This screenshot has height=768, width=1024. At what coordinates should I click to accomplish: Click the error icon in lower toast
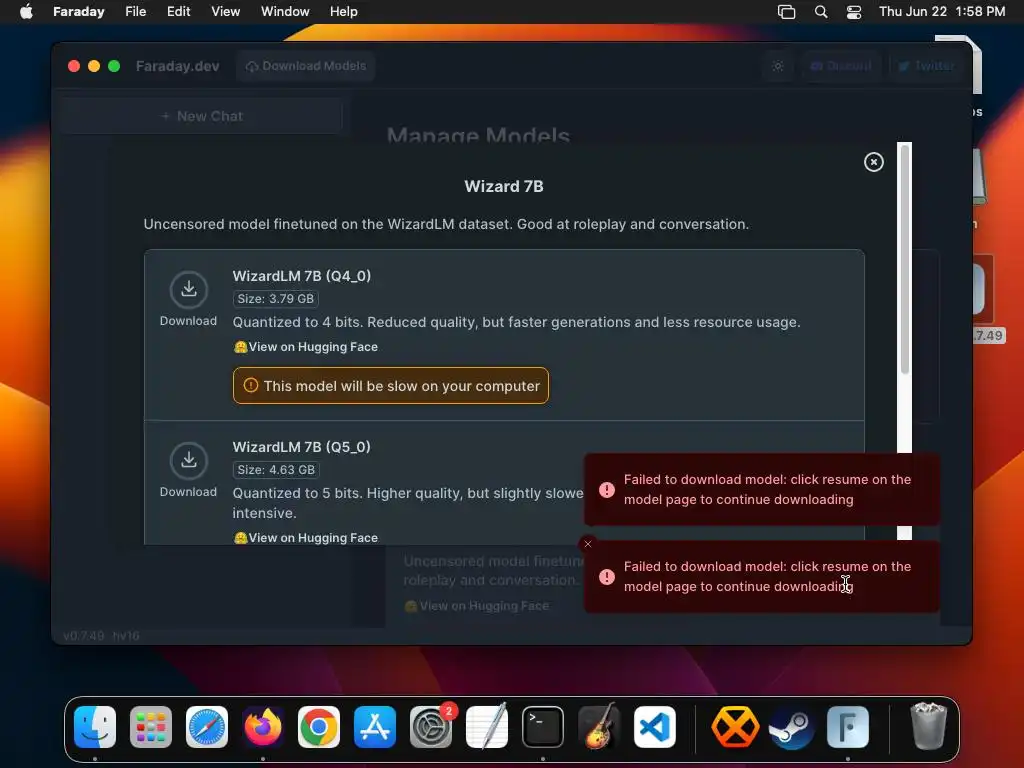[x=607, y=577]
